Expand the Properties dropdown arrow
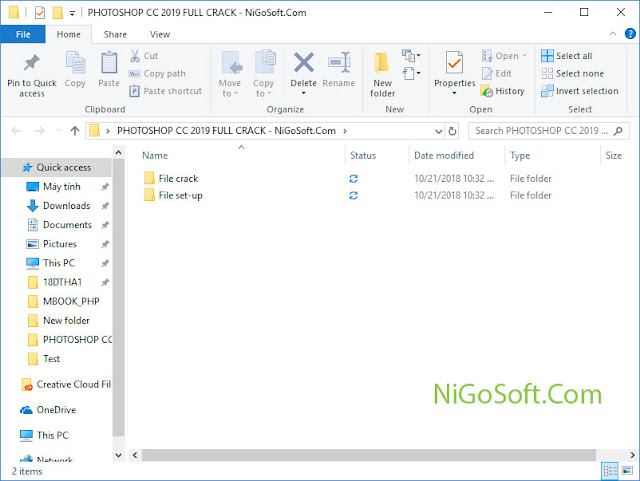The height and width of the screenshot is (481, 640). (x=454, y=94)
